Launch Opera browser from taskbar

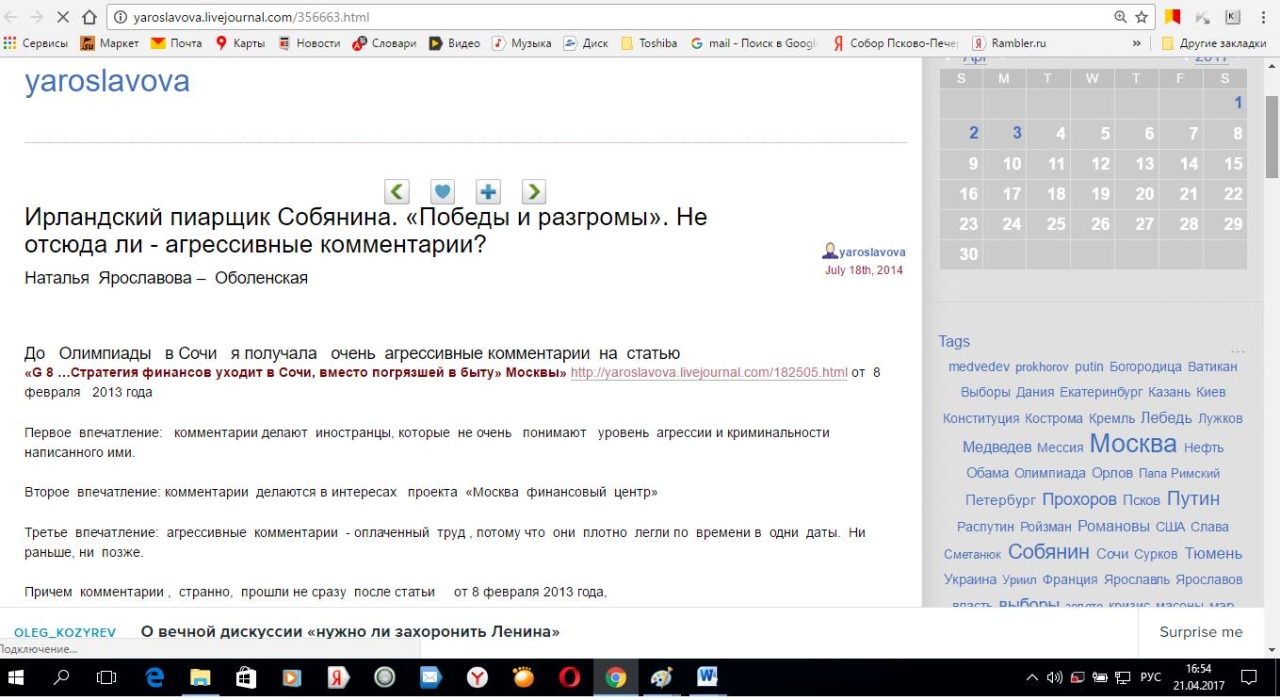pyautogui.click(x=569, y=677)
